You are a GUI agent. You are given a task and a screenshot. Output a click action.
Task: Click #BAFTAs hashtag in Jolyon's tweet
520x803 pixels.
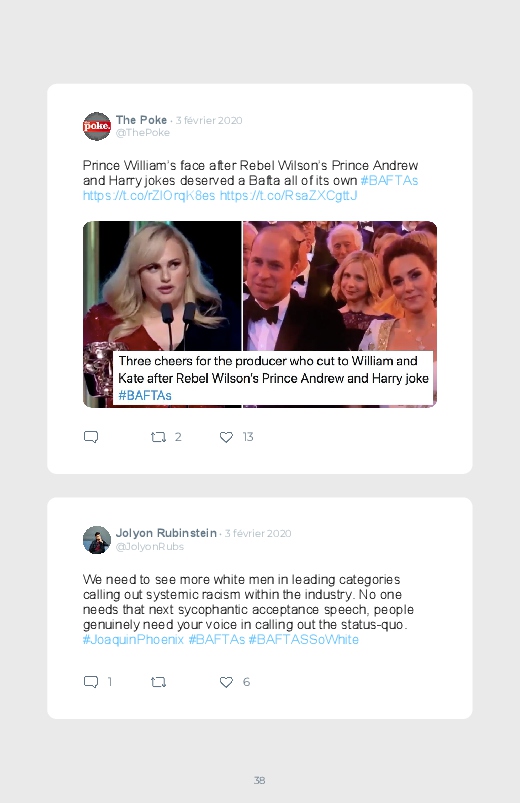click(217, 639)
